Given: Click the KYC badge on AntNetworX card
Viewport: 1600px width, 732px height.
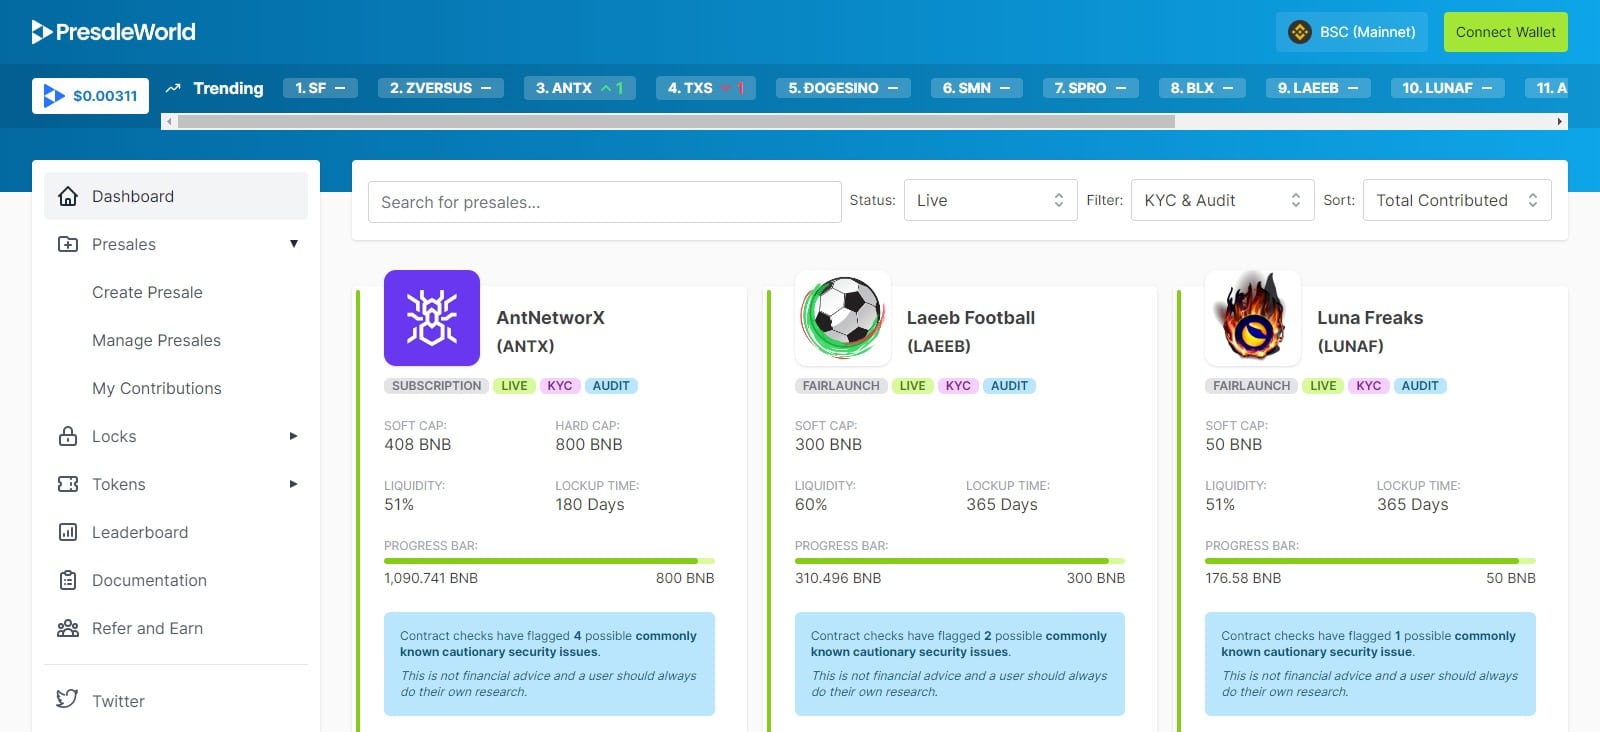Looking at the screenshot, I should point(560,386).
